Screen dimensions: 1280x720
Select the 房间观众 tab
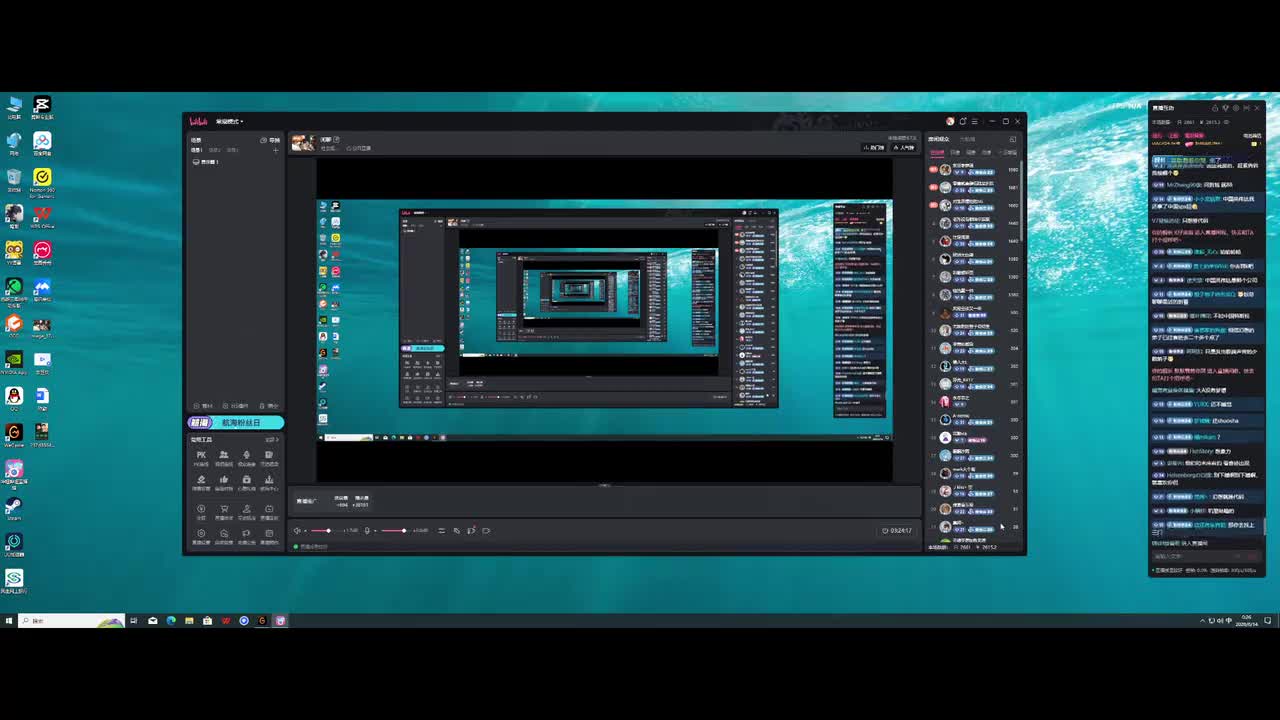coord(938,139)
